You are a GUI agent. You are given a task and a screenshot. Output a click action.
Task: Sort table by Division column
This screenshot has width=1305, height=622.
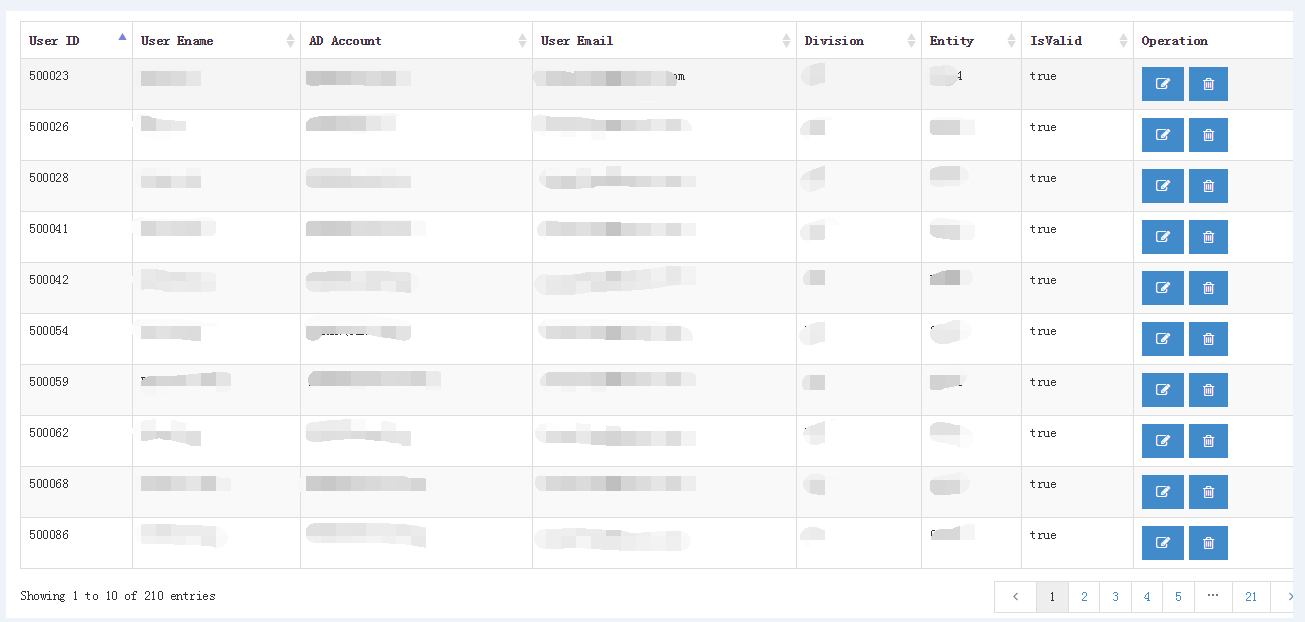(x=859, y=41)
